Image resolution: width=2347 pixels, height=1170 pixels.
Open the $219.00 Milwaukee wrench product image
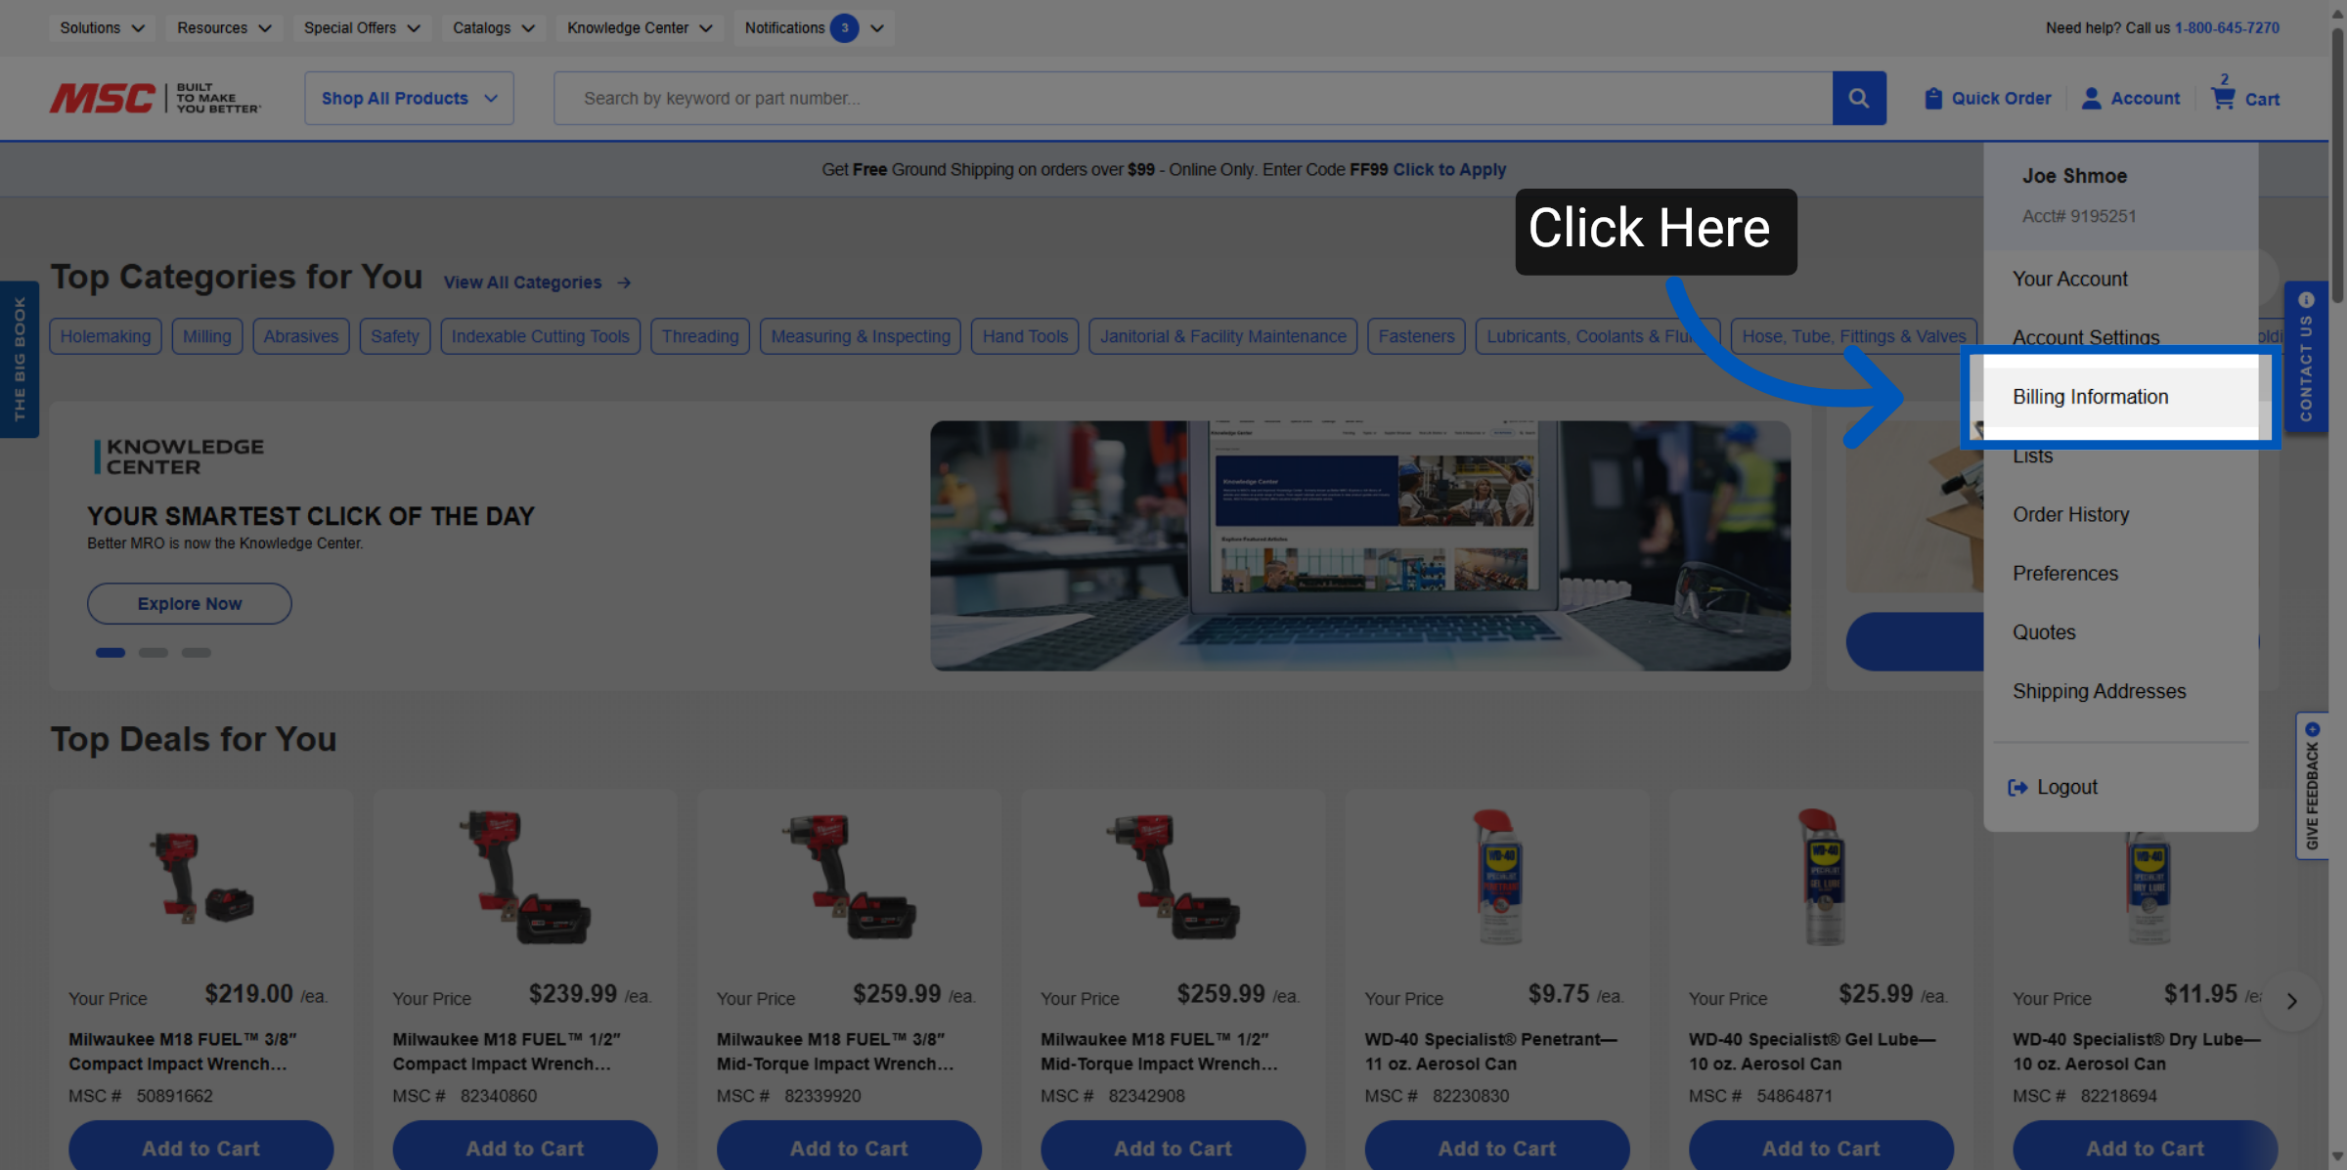pyautogui.click(x=201, y=880)
